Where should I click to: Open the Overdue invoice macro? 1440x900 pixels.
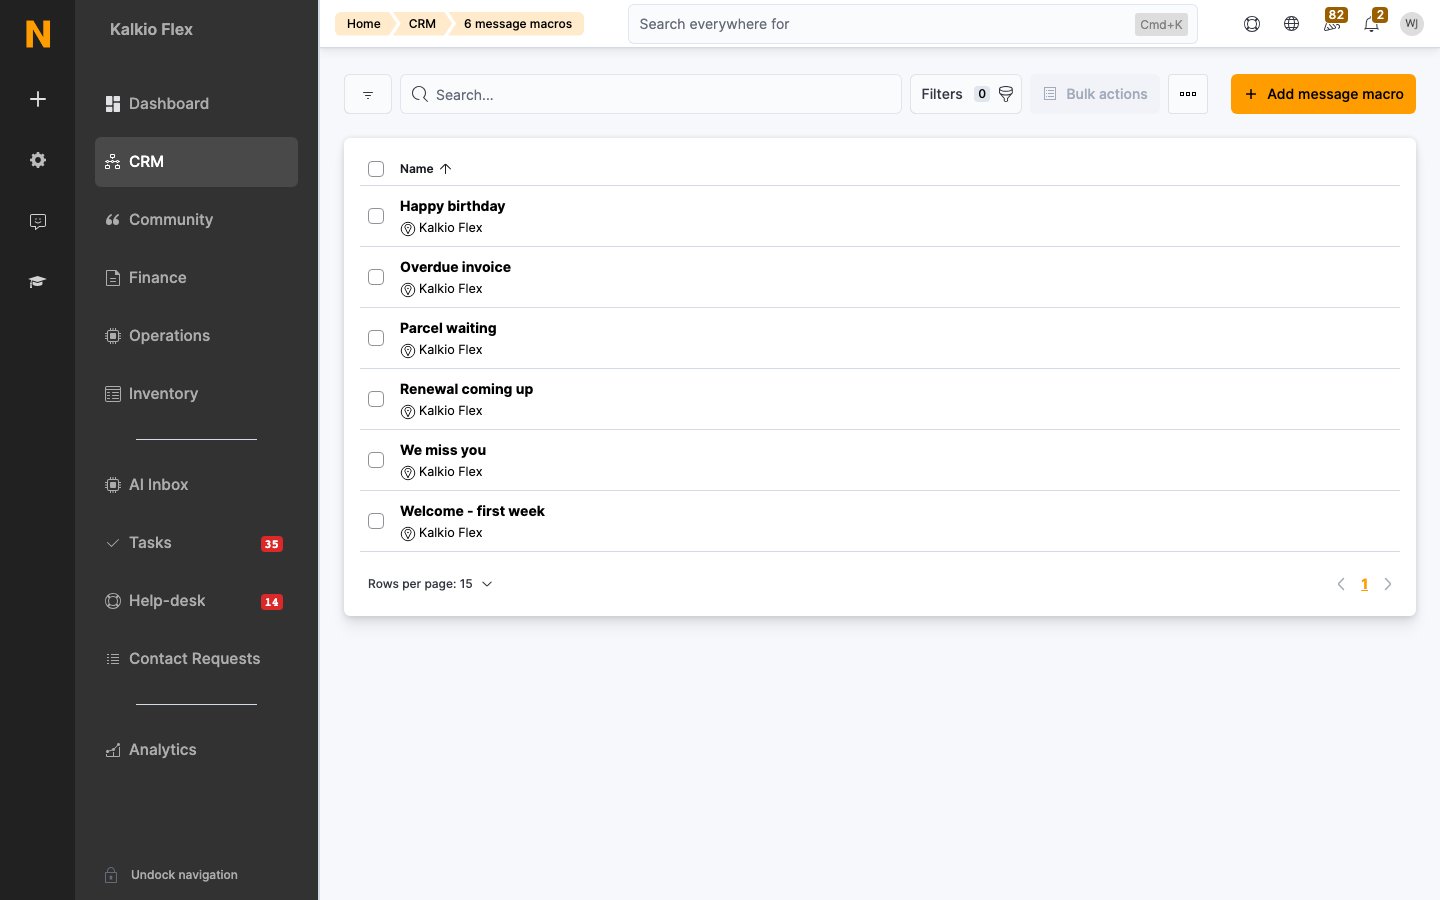tap(455, 267)
